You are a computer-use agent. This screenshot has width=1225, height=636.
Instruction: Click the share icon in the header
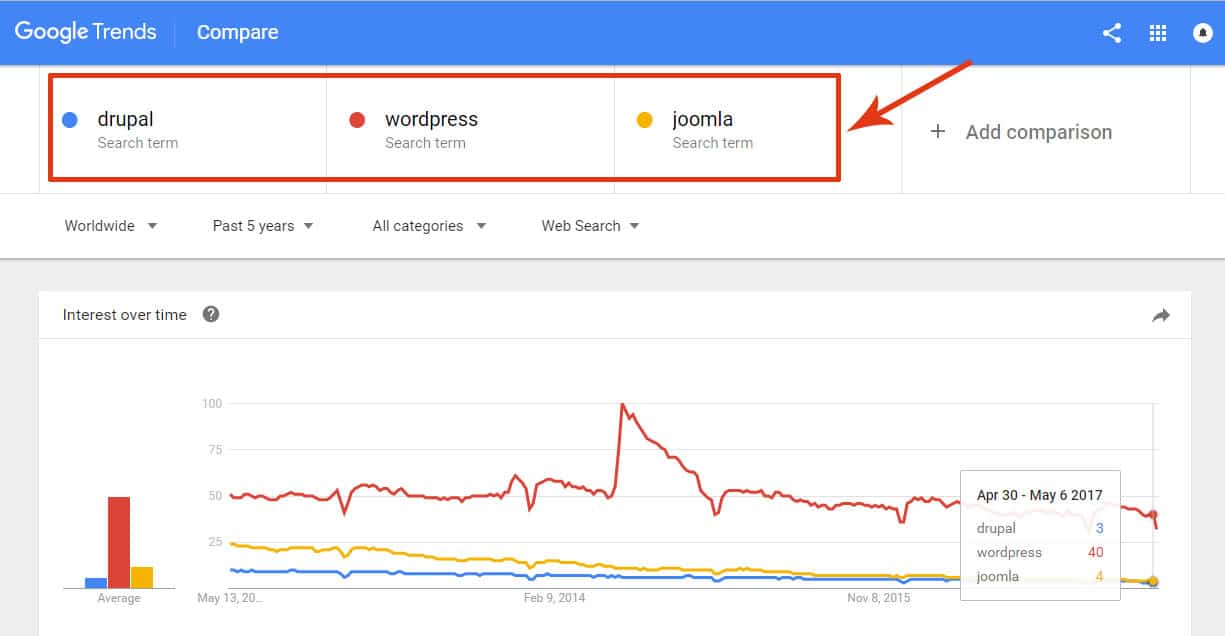1111,33
